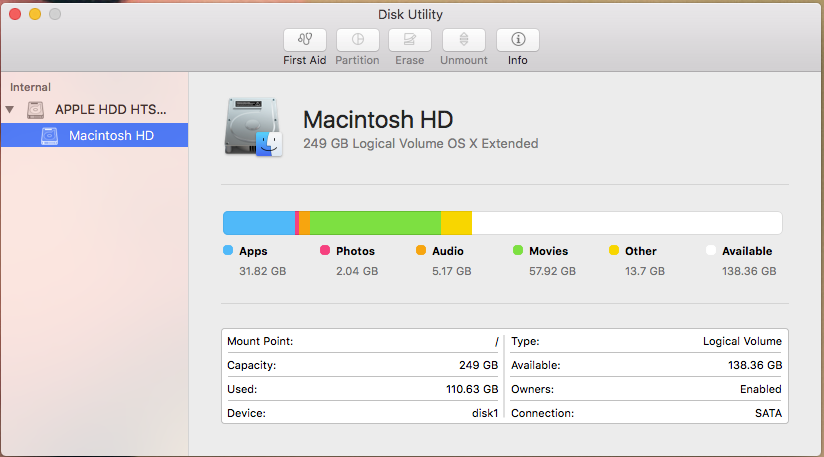Click the 5.17 GB Audio value

coord(452,271)
